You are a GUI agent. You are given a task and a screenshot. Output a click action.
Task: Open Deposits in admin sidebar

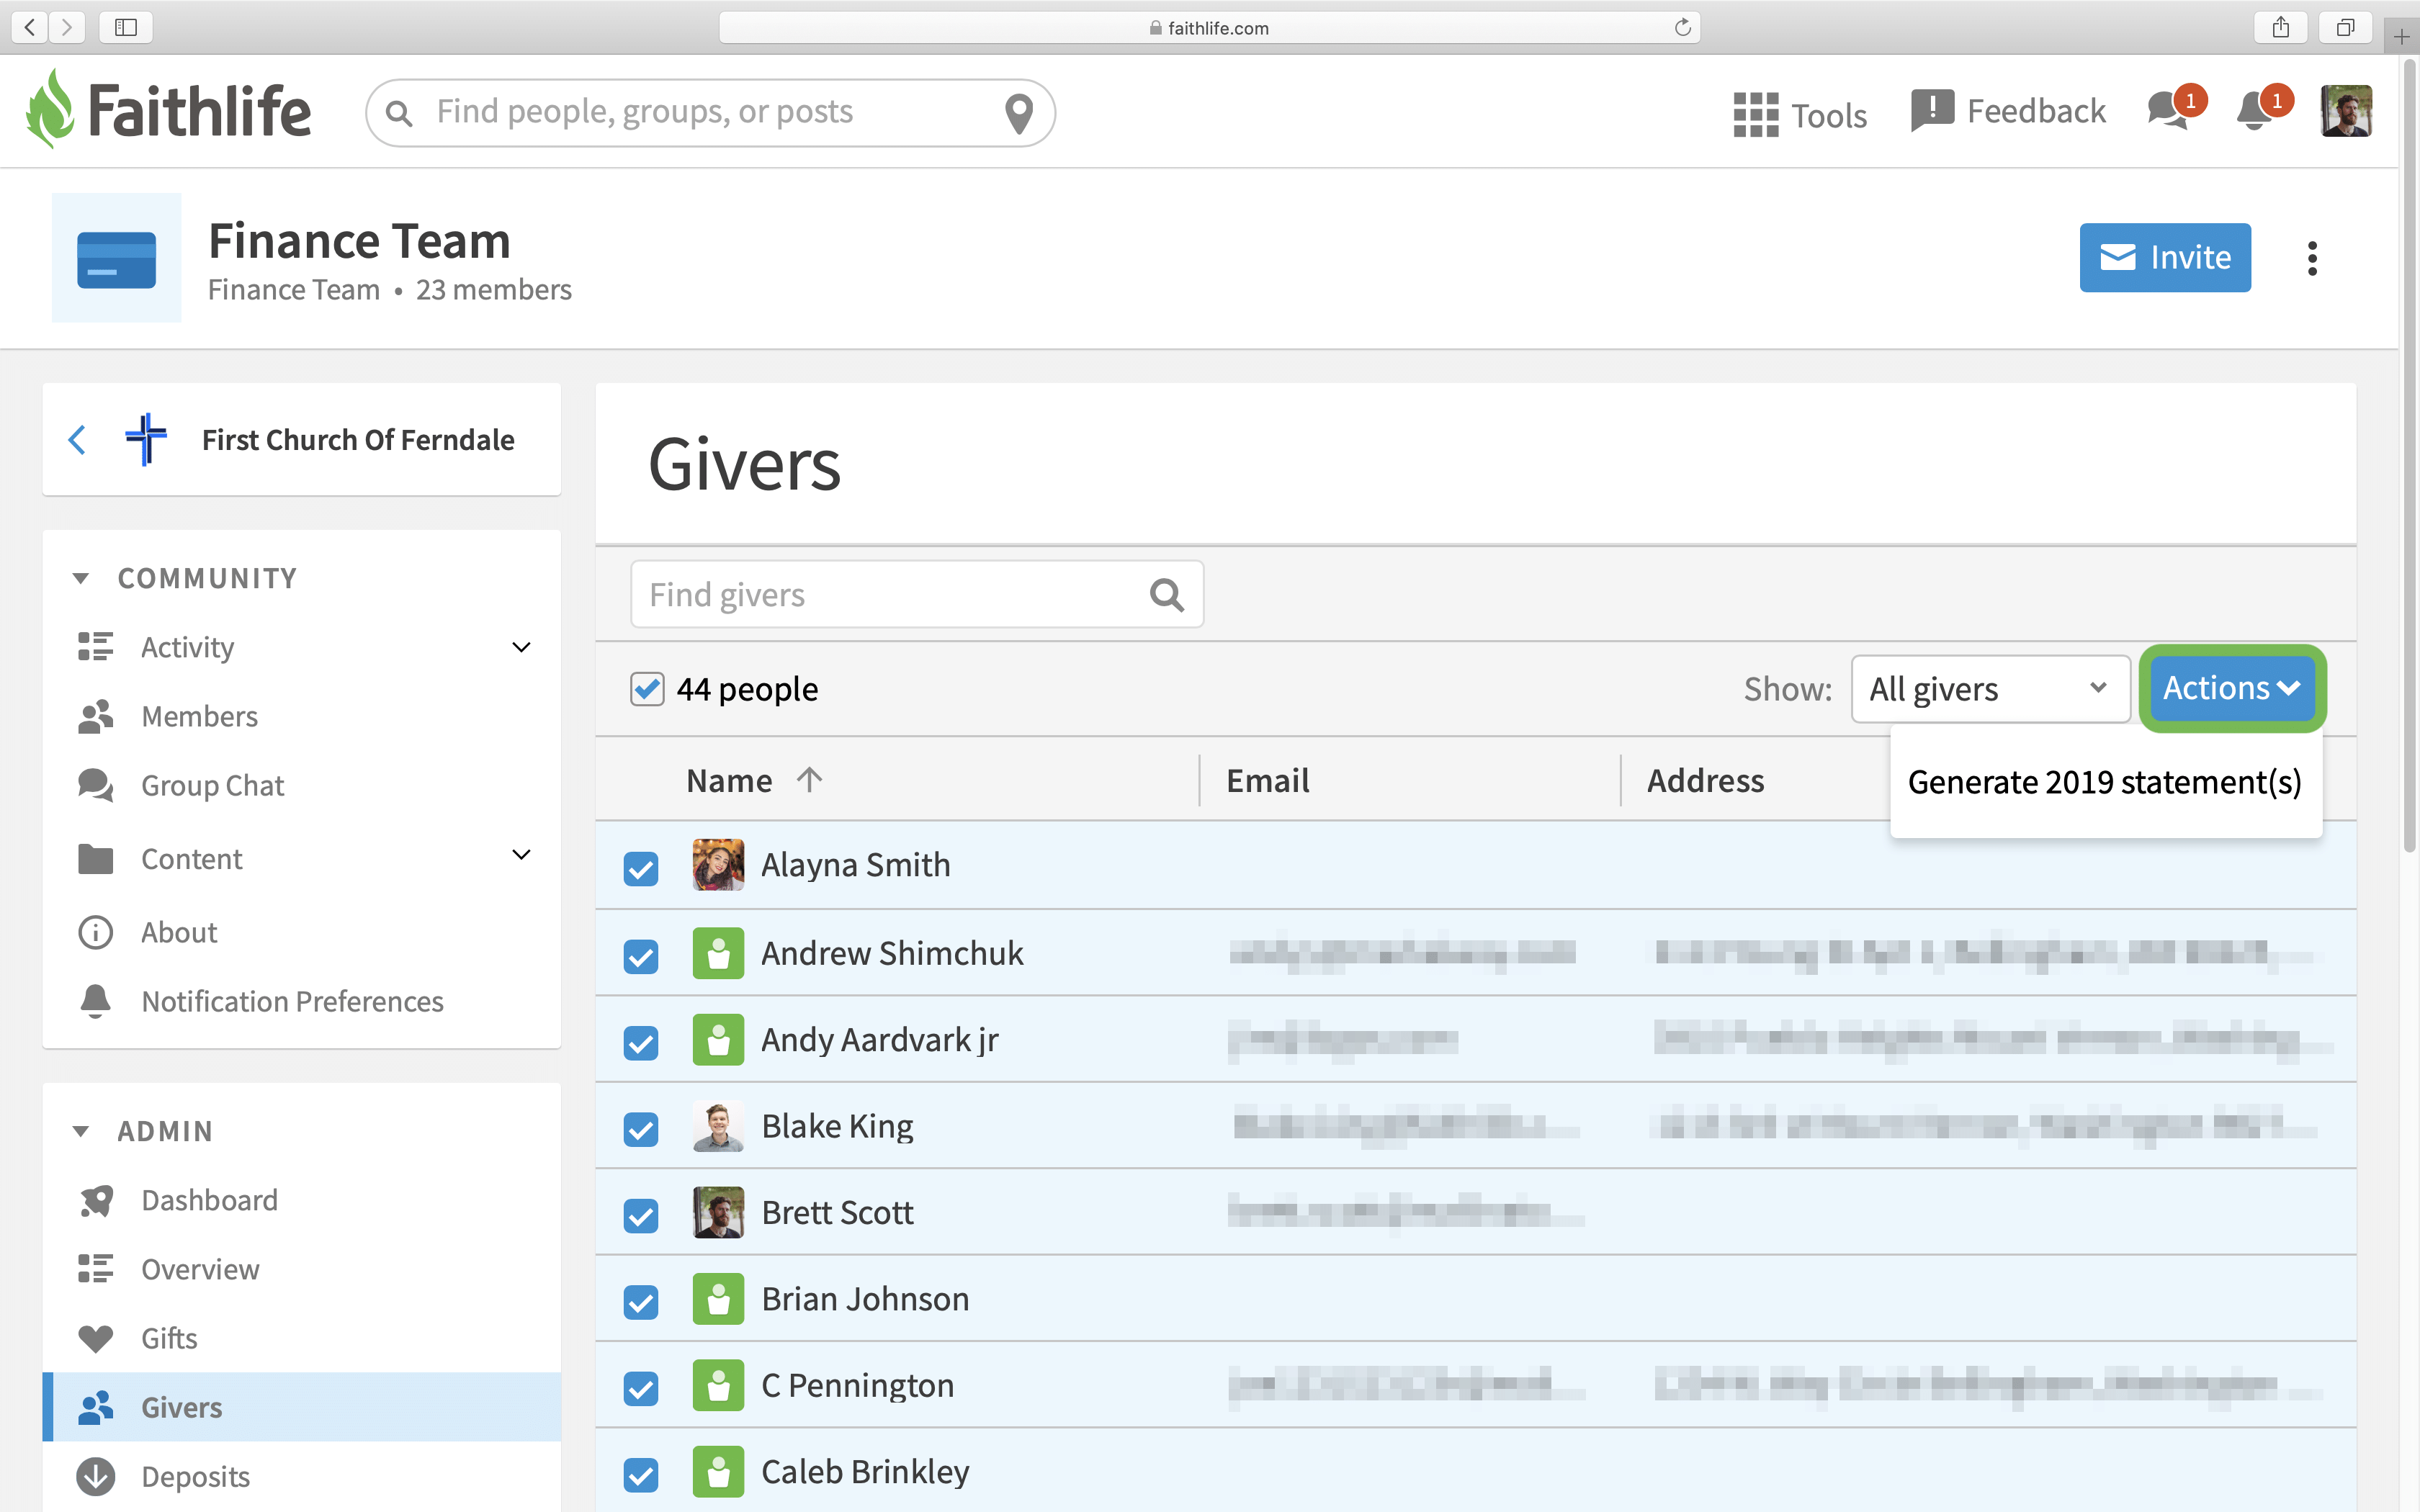tap(195, 1476)
